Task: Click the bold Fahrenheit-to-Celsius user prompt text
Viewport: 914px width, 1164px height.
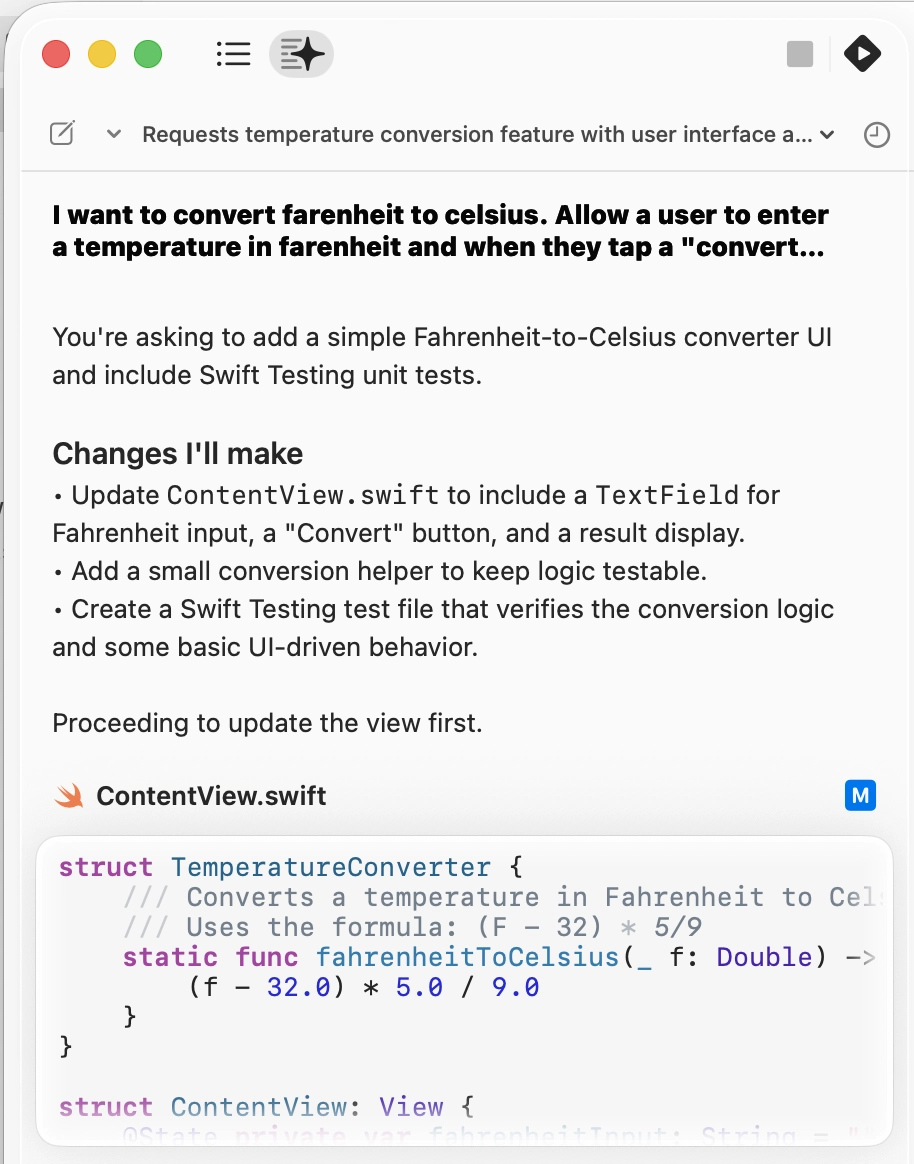Action: pos(440,230)
